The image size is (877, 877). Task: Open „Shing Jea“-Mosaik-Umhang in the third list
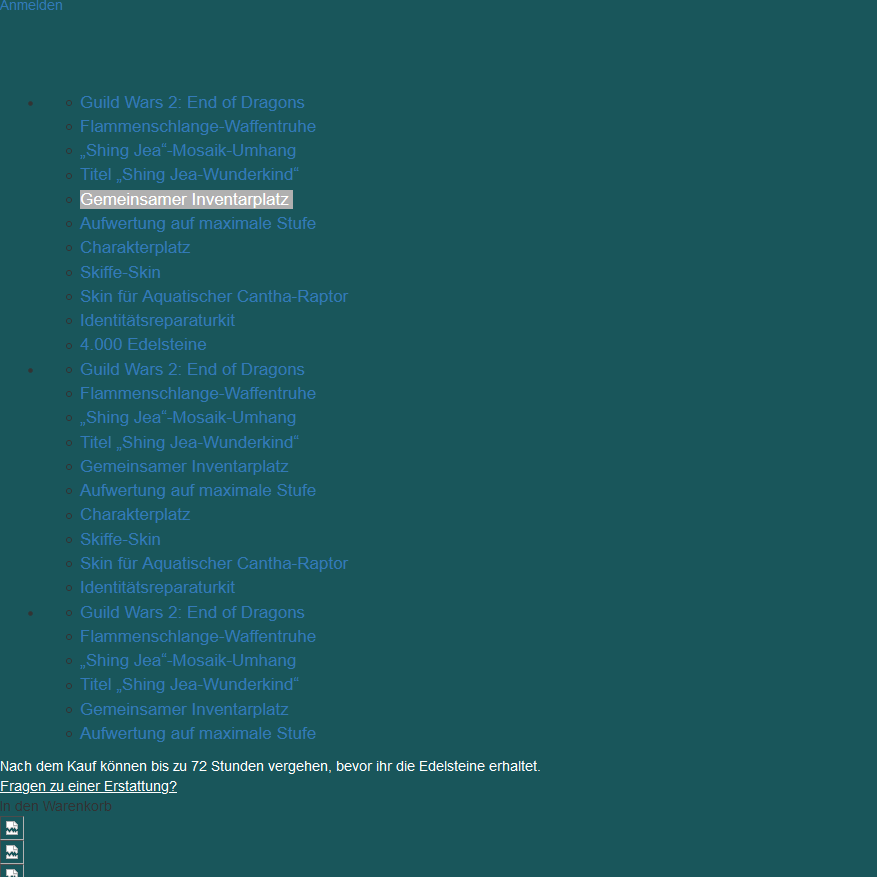[x=188, y=661]
